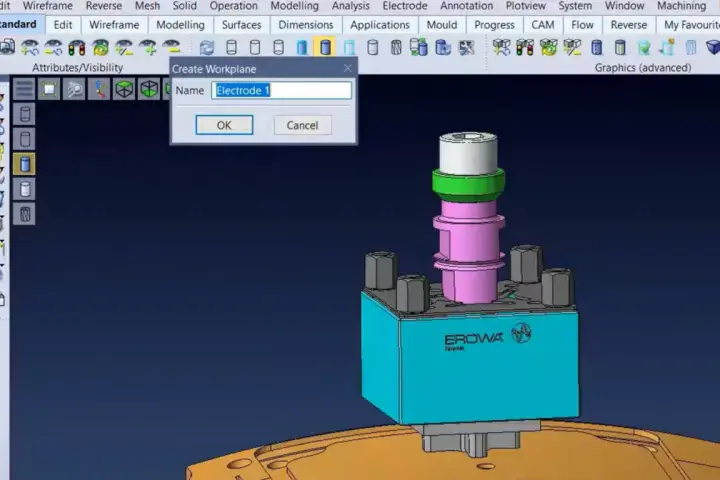Select the green ring on the model
This screenshot has width=720, height=480.
click(x=468, y=184)
